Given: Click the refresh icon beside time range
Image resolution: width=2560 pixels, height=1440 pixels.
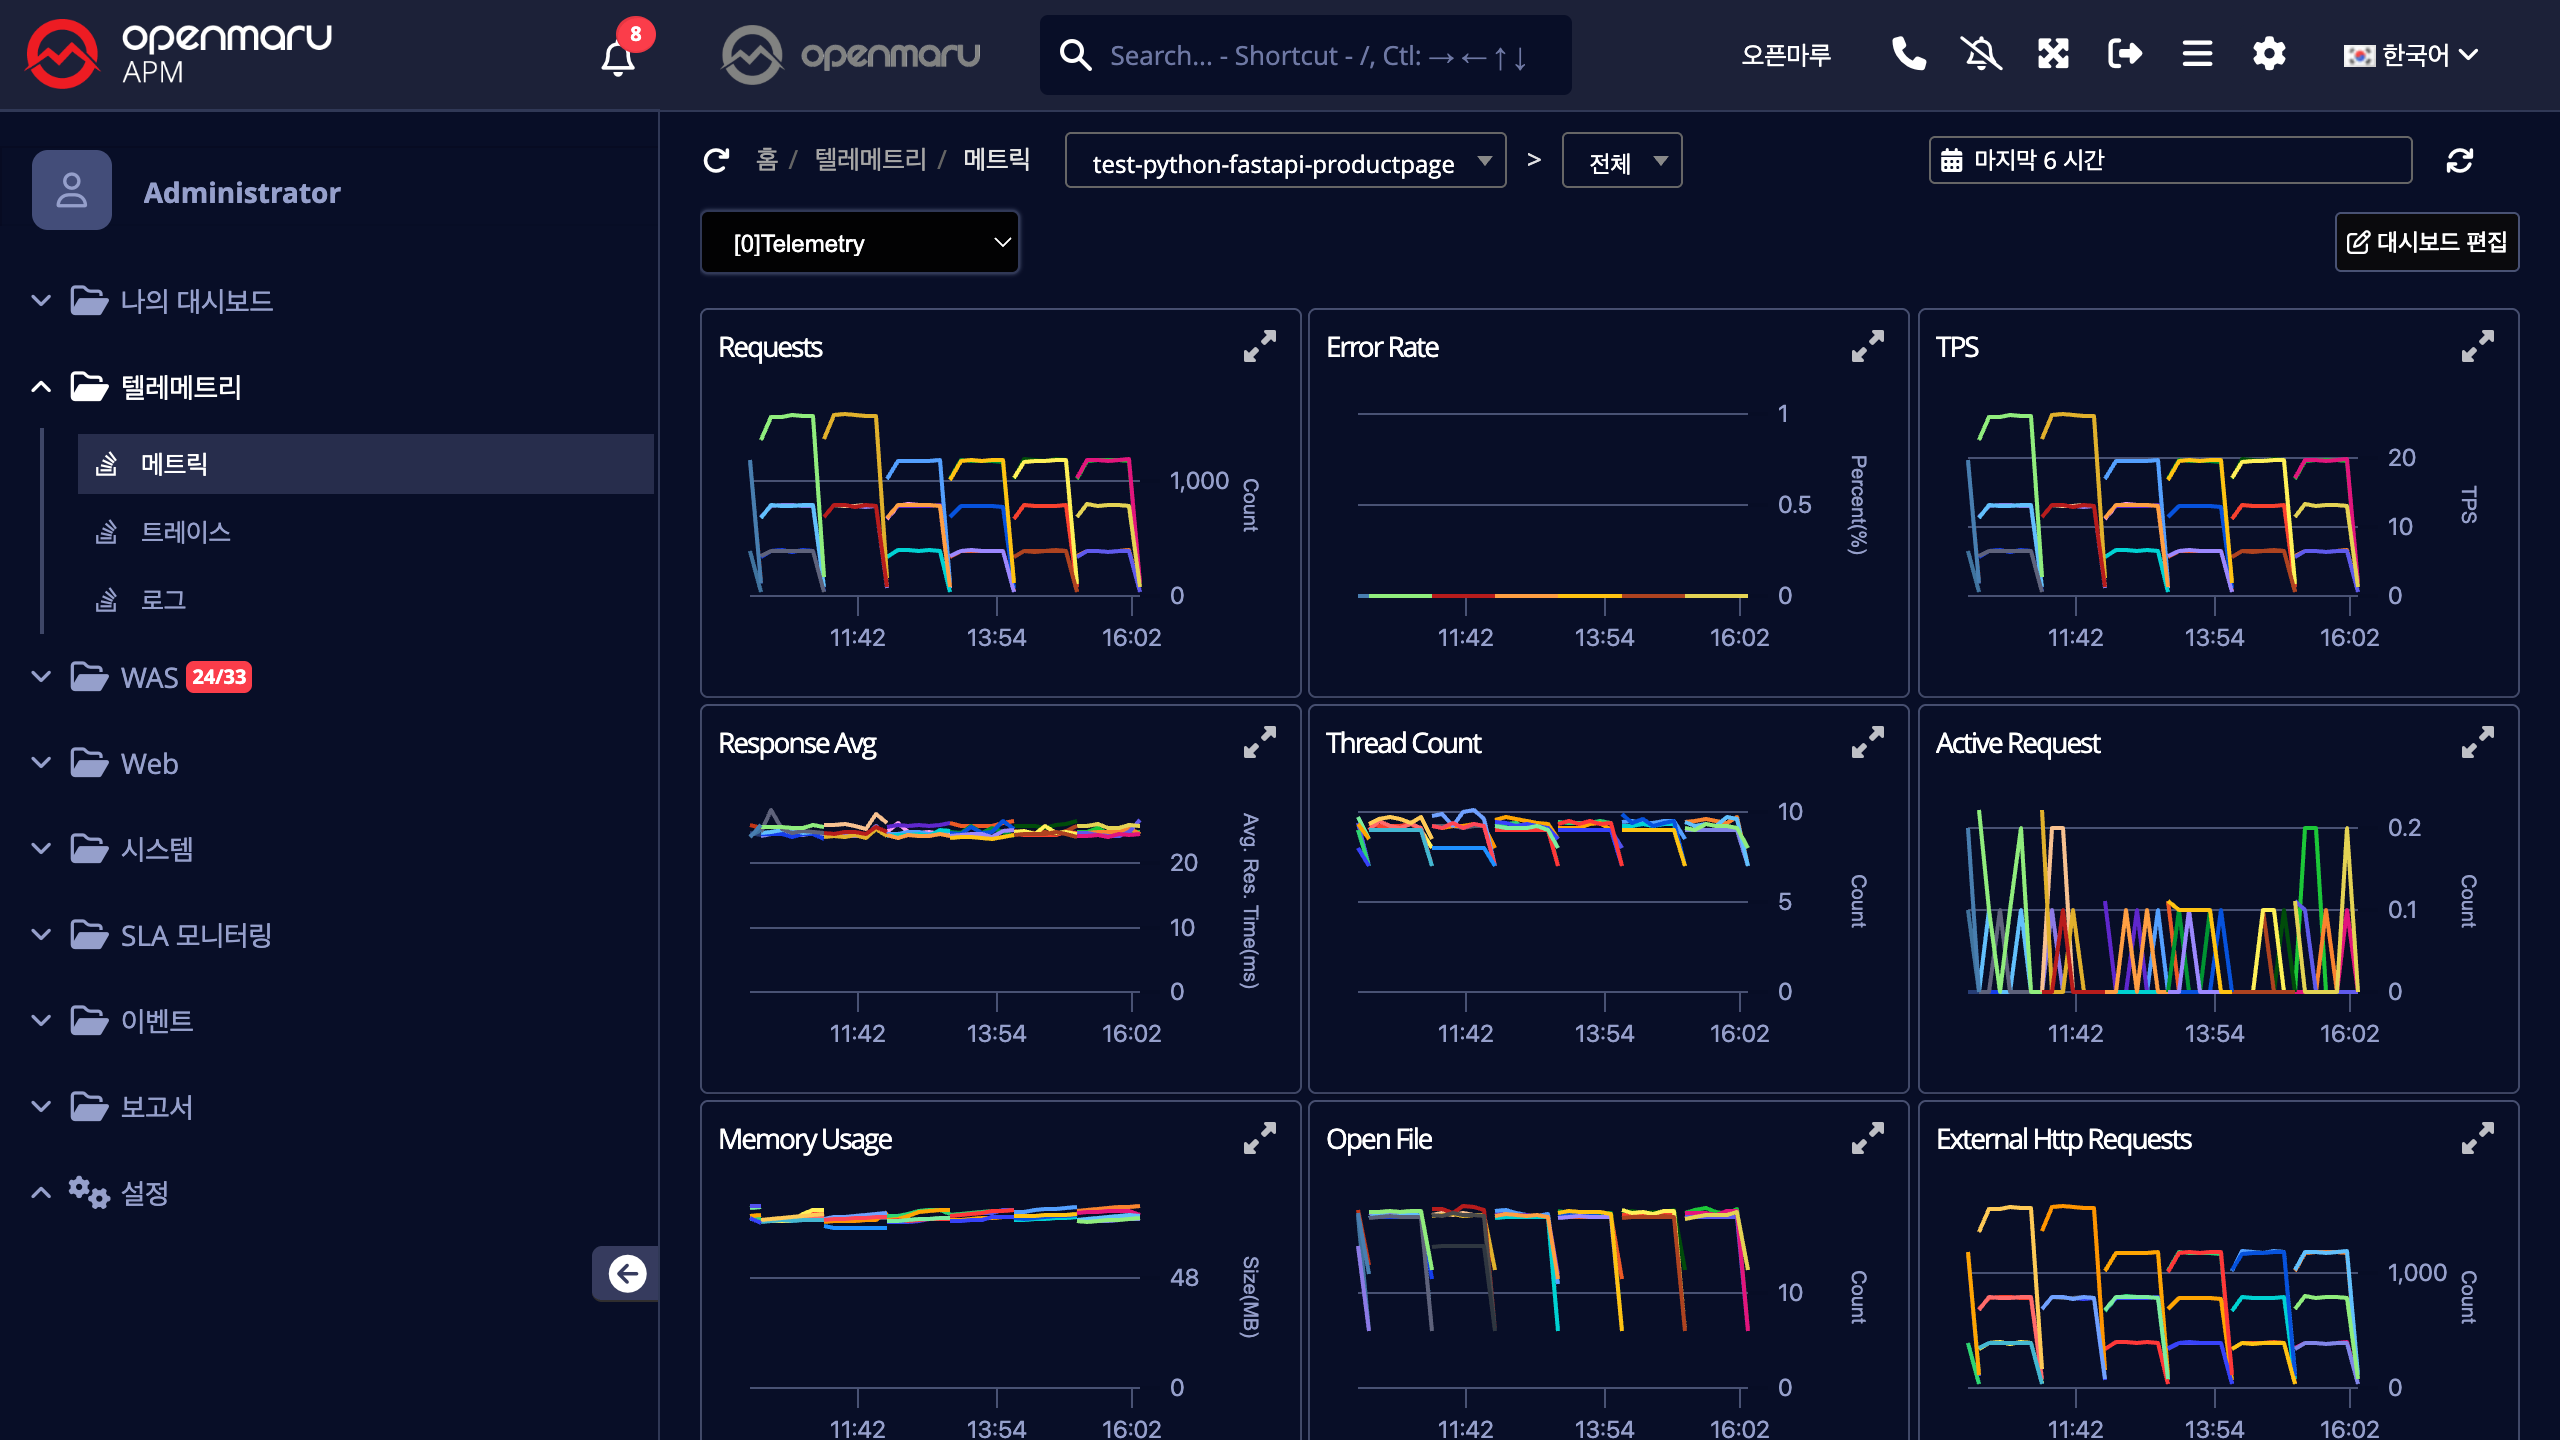Looking at the screenshot, I should 2460,160.
